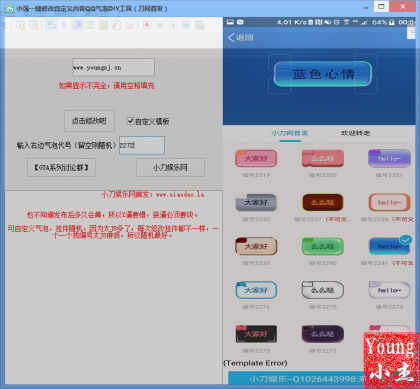Minimize the window from the title bar

tap(366, 7)
